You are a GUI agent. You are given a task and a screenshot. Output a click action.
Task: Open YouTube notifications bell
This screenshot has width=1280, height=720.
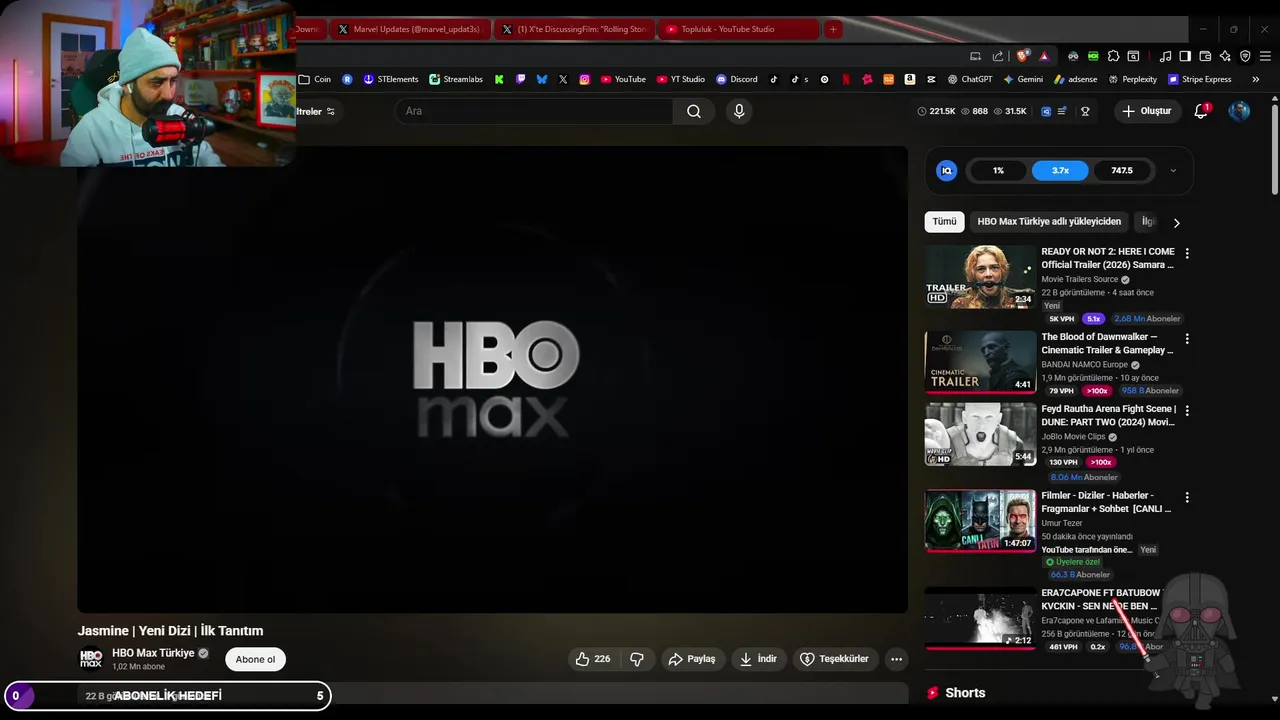coord(1201,111)
